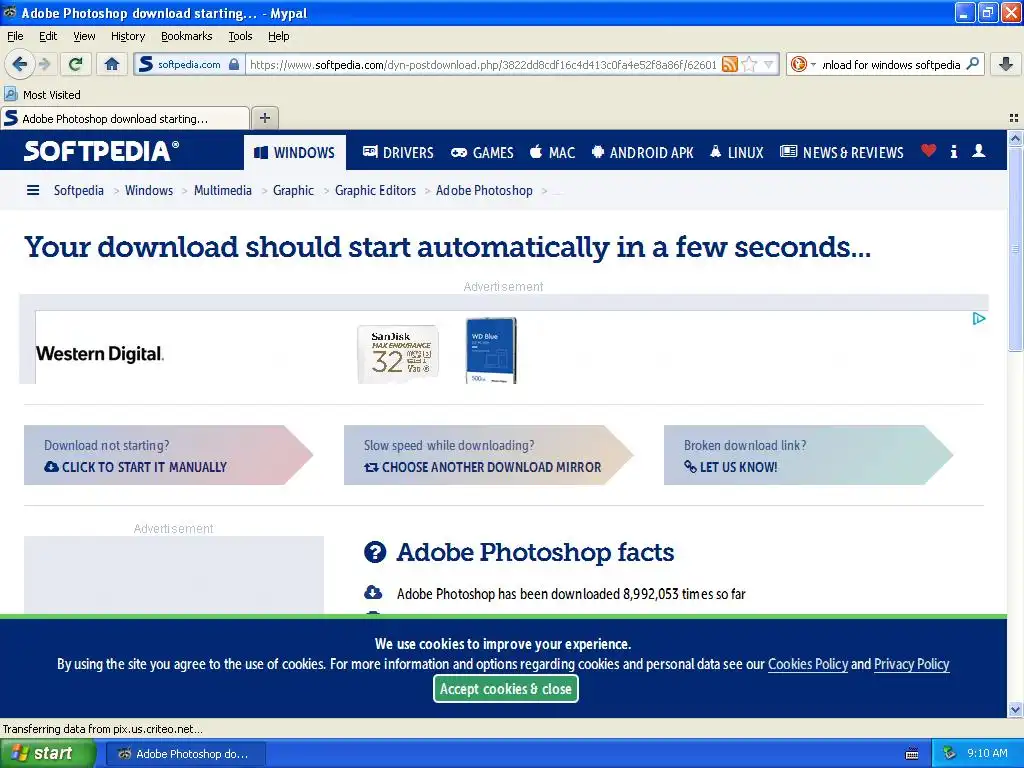Click the scrollbar down arrow
The height and width of the screenshot is (768, 1024).
click(x=1015, y=709)
